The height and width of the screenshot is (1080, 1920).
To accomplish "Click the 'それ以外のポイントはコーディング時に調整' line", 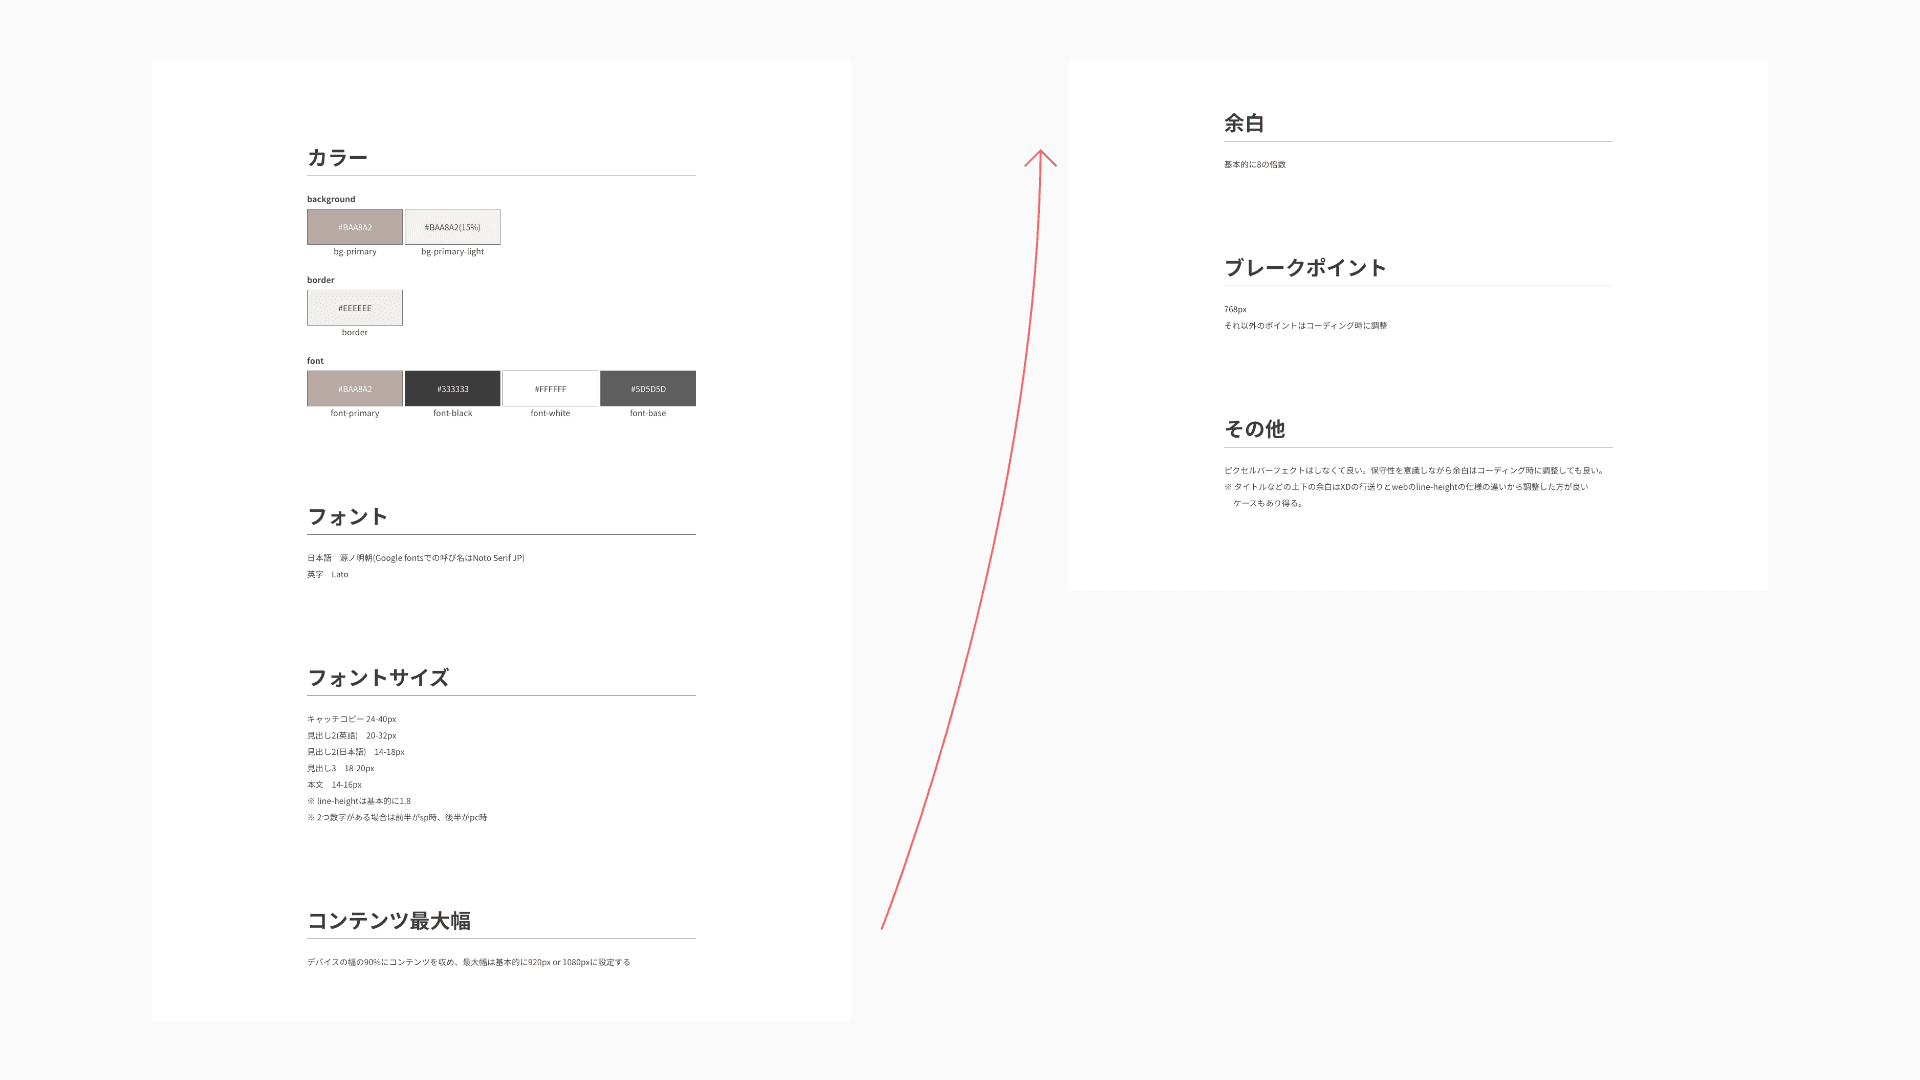I will [1306, 326].
